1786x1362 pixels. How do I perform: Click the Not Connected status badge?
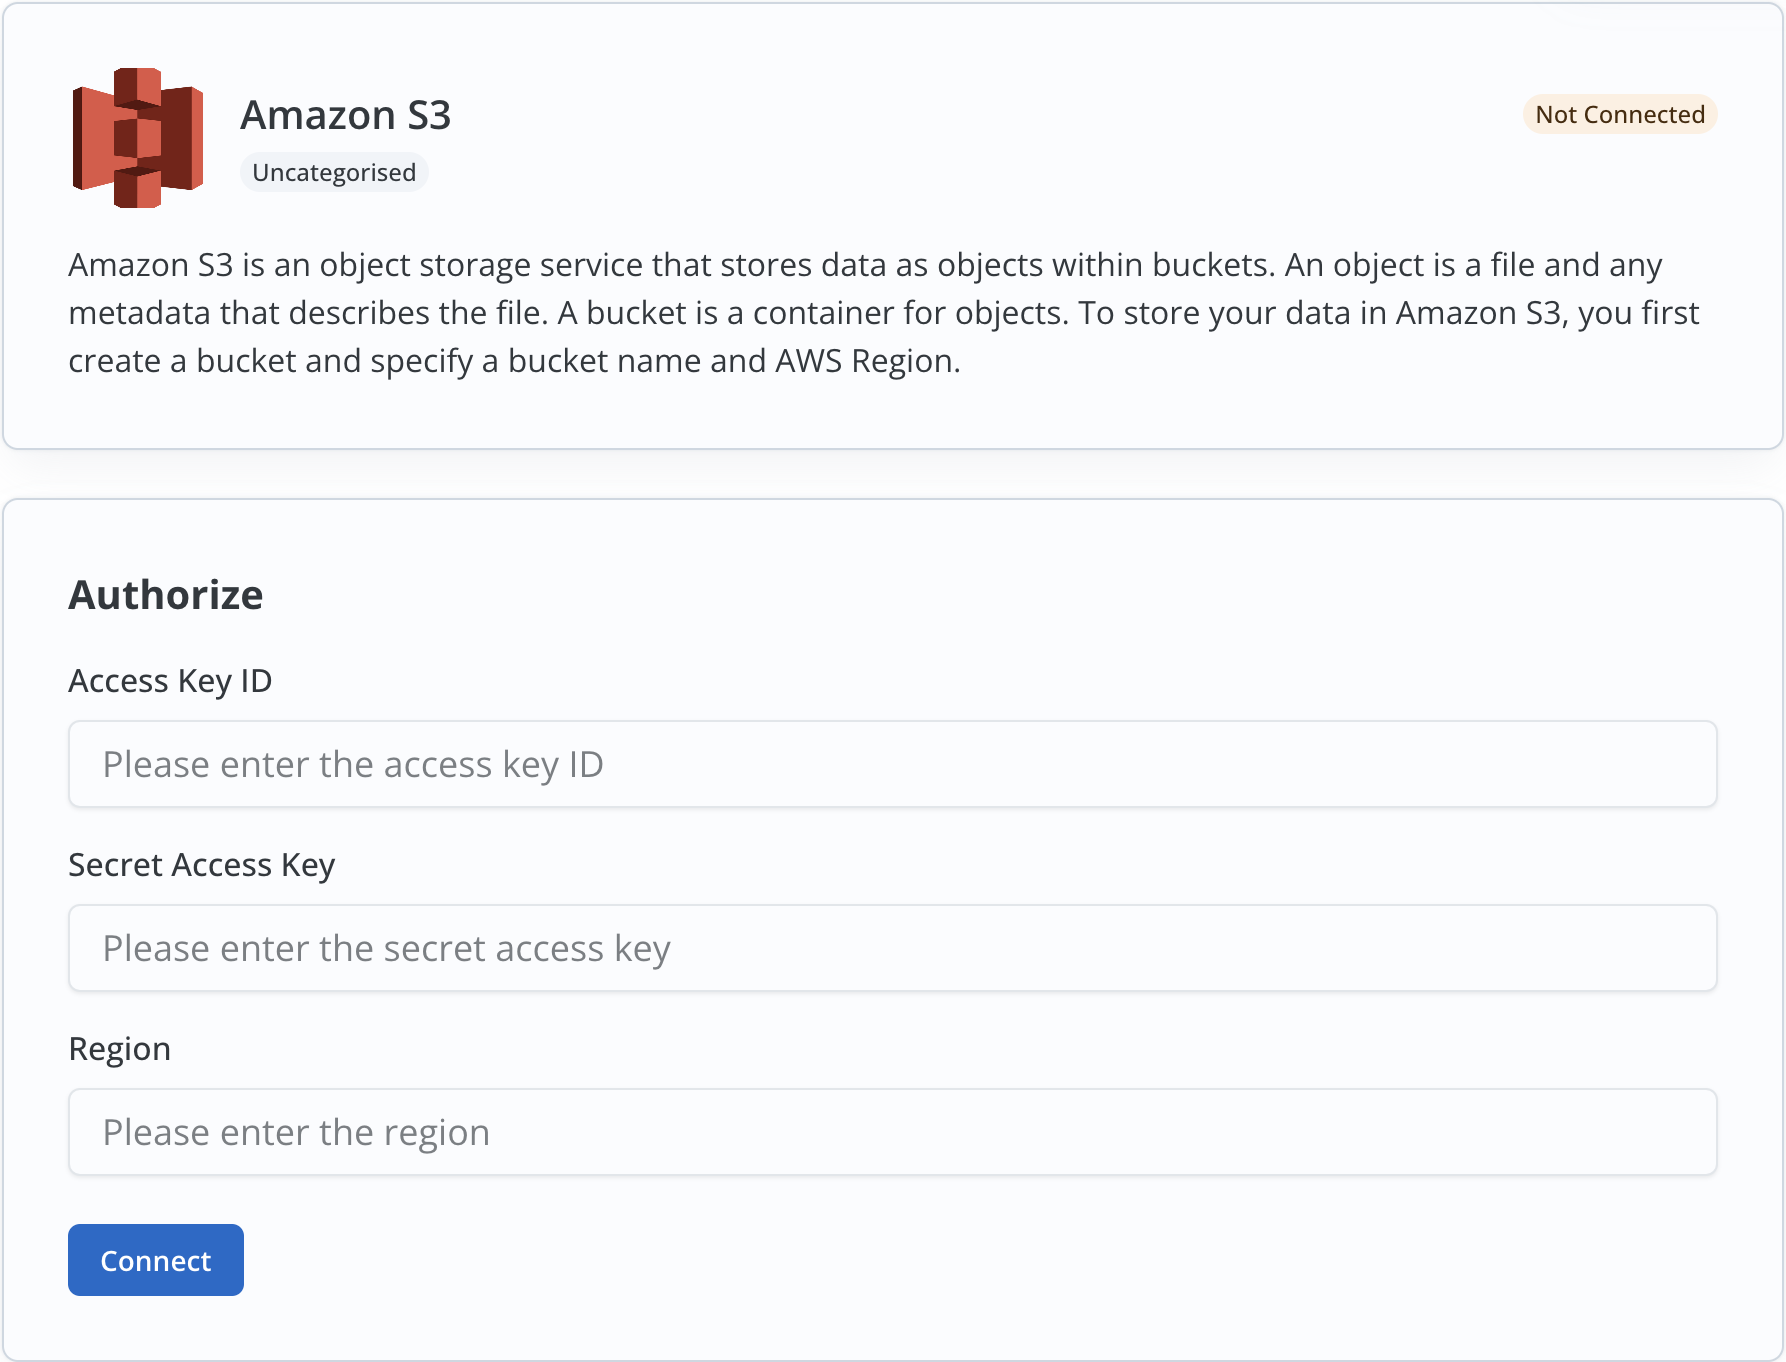pyautogui.click(x=1619, y=115)
